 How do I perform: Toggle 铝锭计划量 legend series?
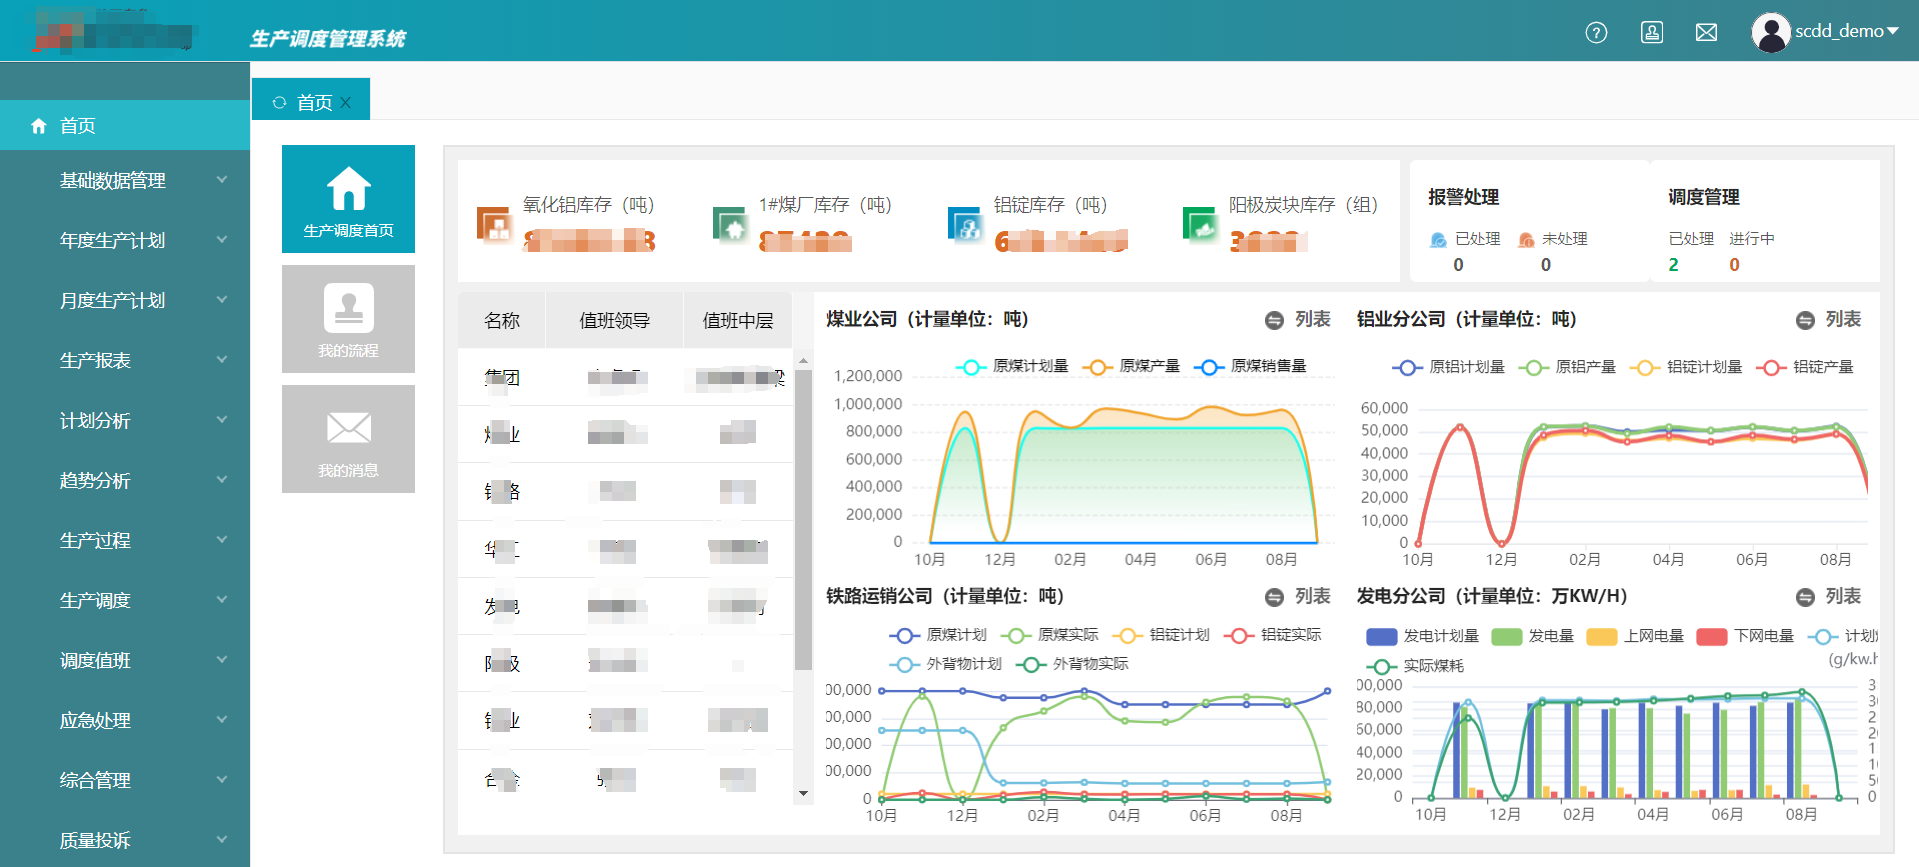(x=1686, y=367)
